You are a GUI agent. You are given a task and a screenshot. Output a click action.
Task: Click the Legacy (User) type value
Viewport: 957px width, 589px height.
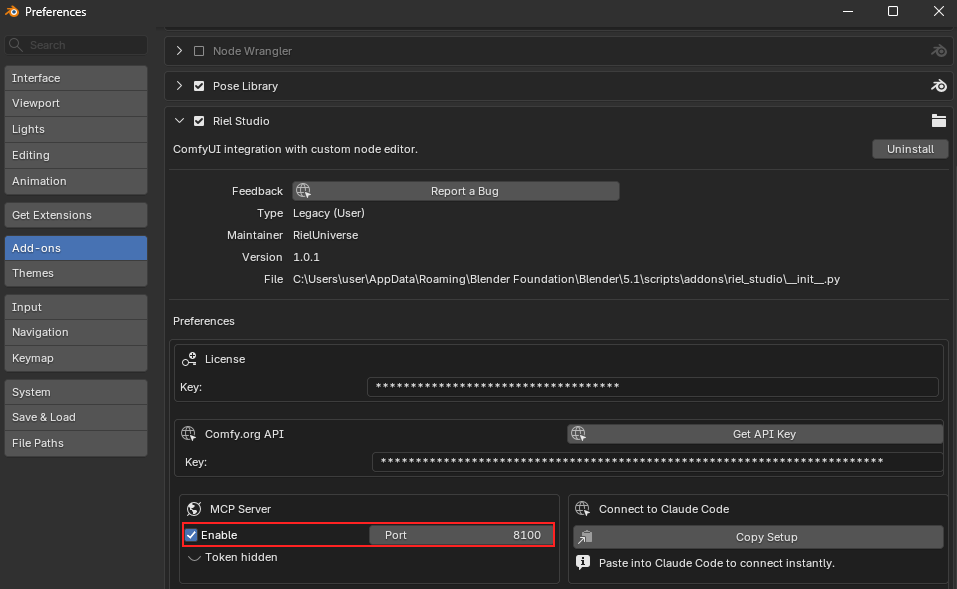(329, 213)
